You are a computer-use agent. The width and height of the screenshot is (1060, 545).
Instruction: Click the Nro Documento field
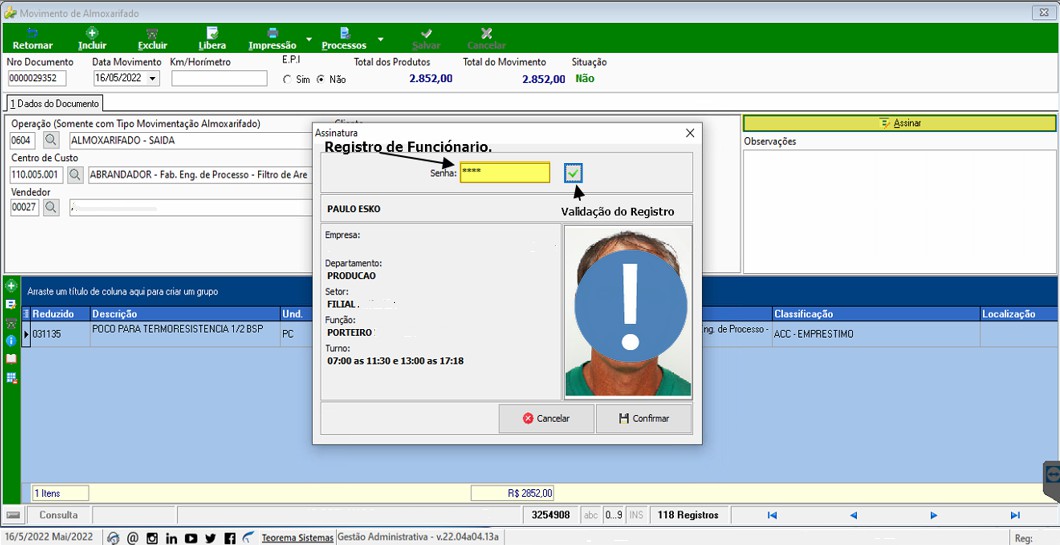pyautogui.click(x=37, y=78)
